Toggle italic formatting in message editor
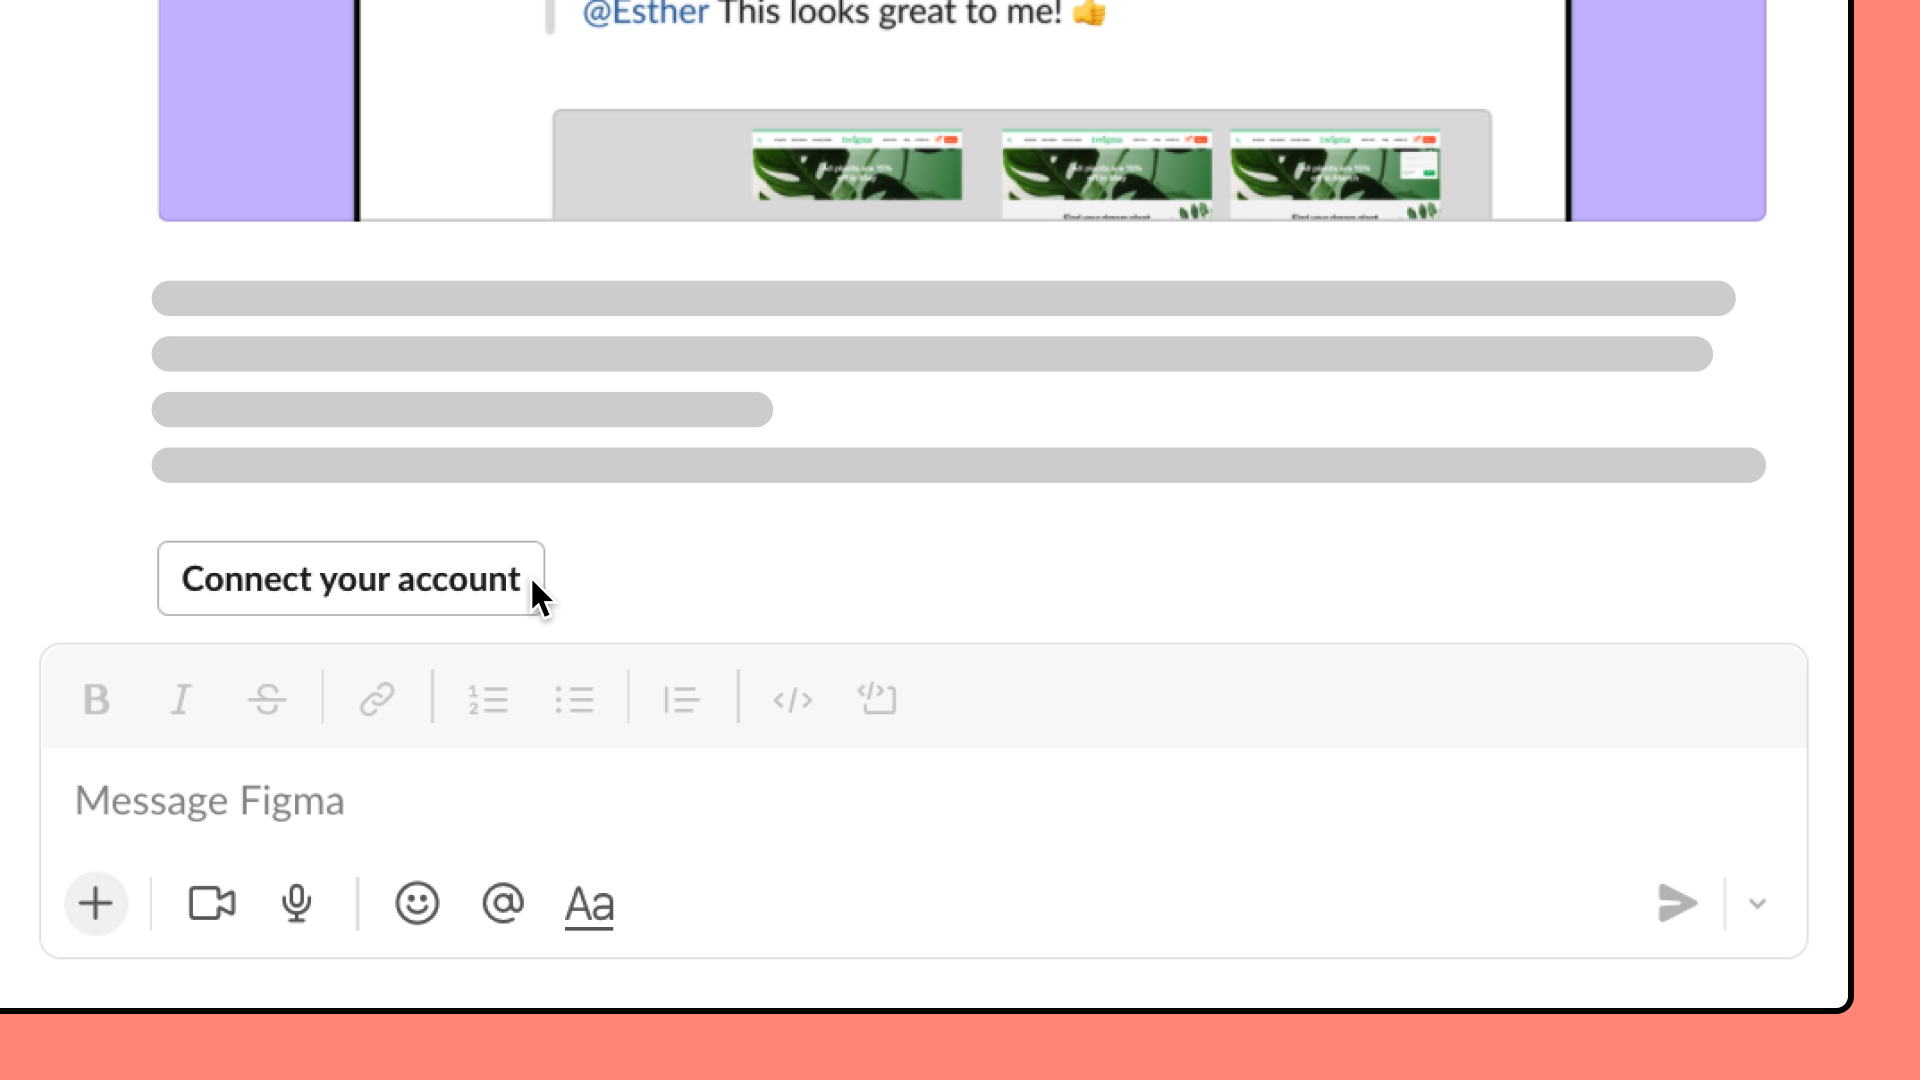Image resolution: width=1920 pixels, height=1080 pixels. [181, 699]
